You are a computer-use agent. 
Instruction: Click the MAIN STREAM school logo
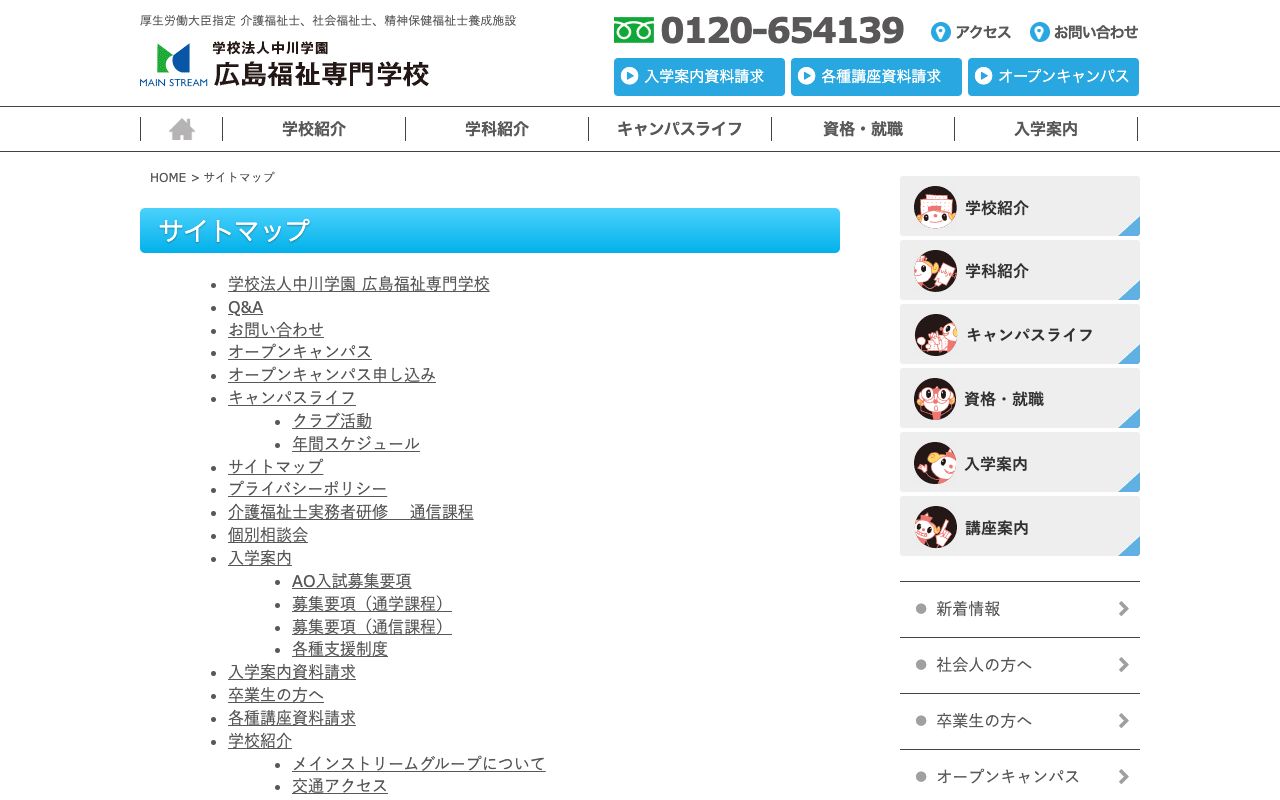pos(172,64)
